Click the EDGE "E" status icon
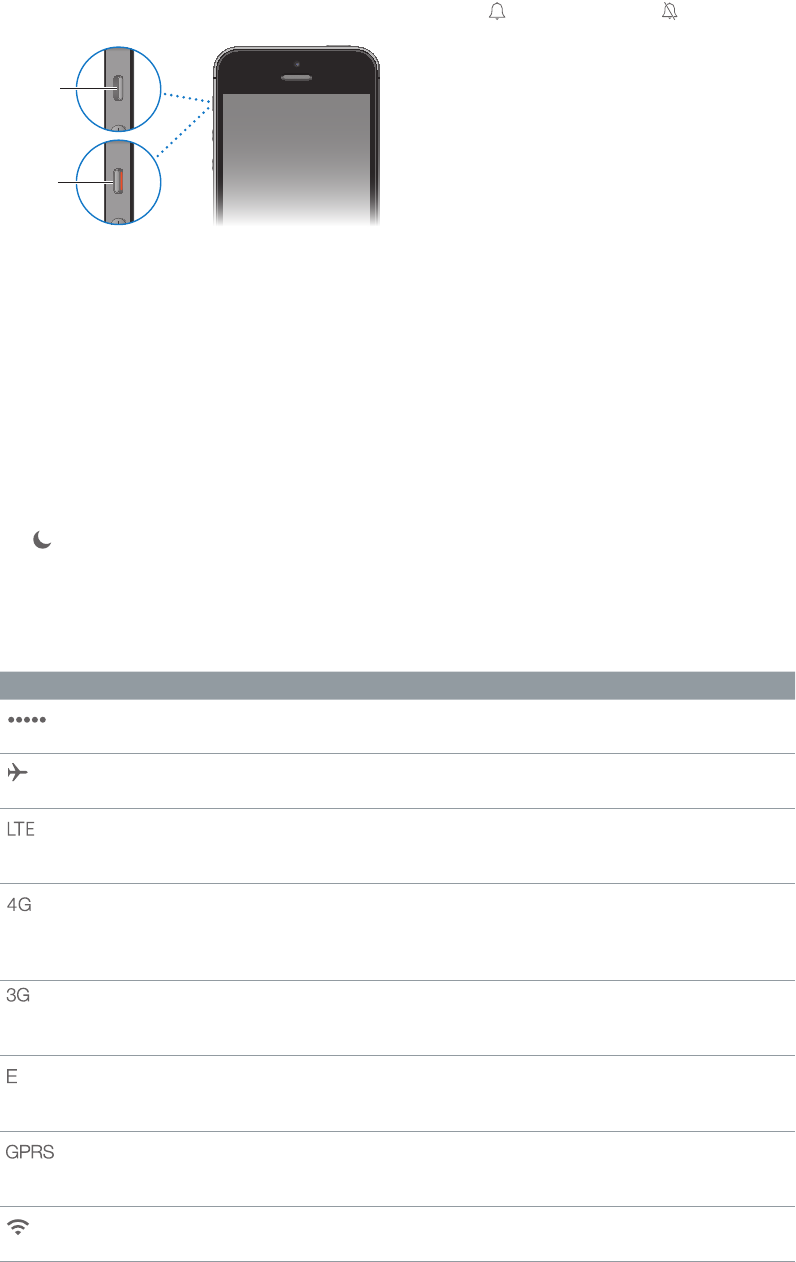This screenshot has width=796, height=1262. pos(14,1077)
